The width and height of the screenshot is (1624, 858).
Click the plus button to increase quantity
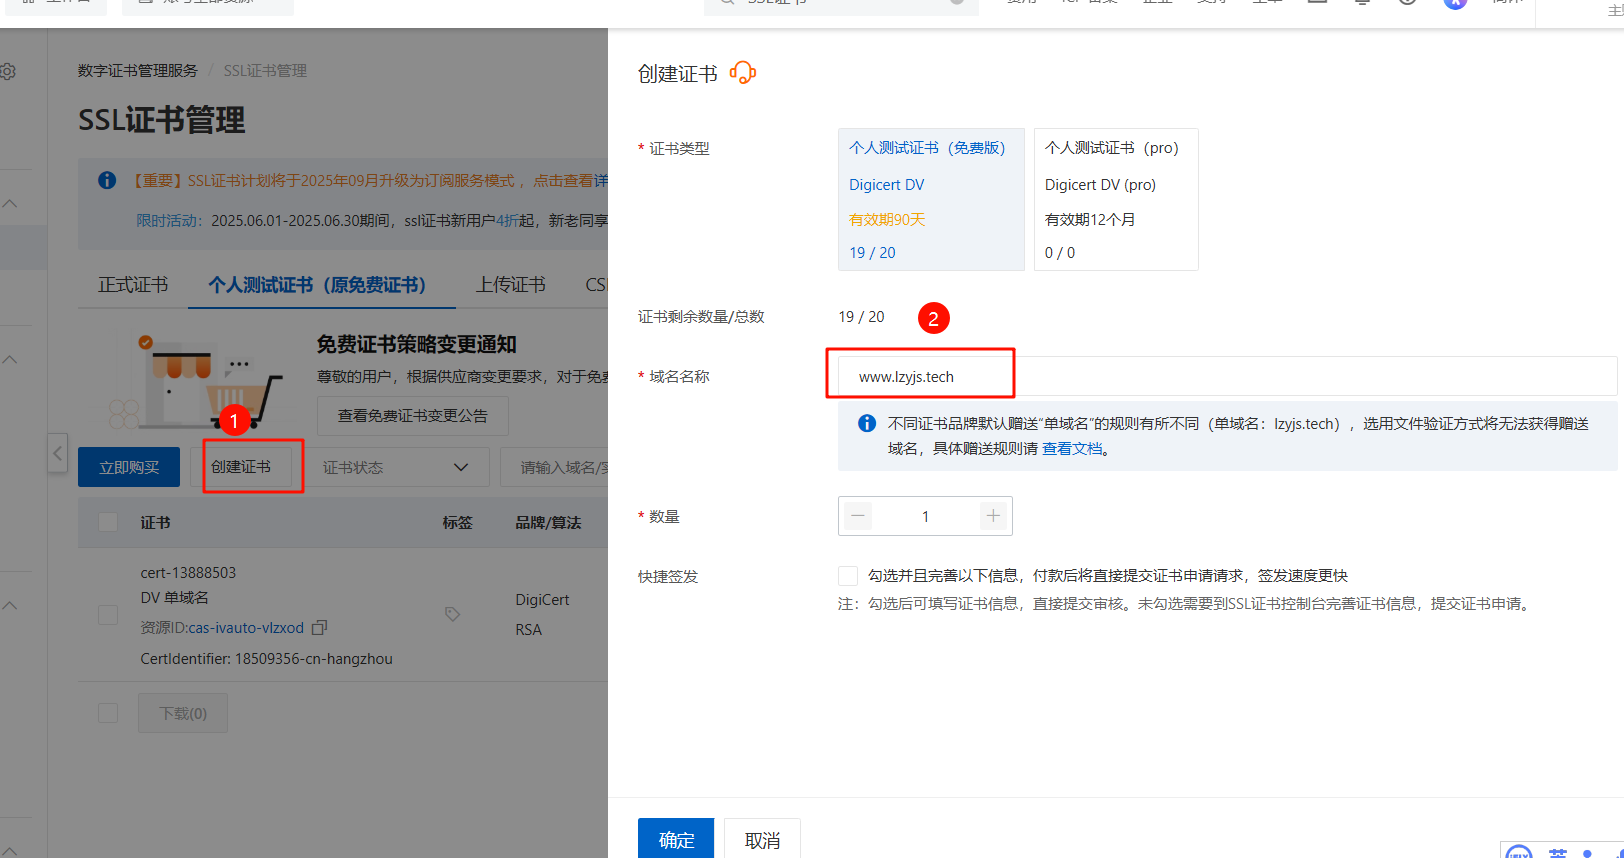(x=992, y=516)
